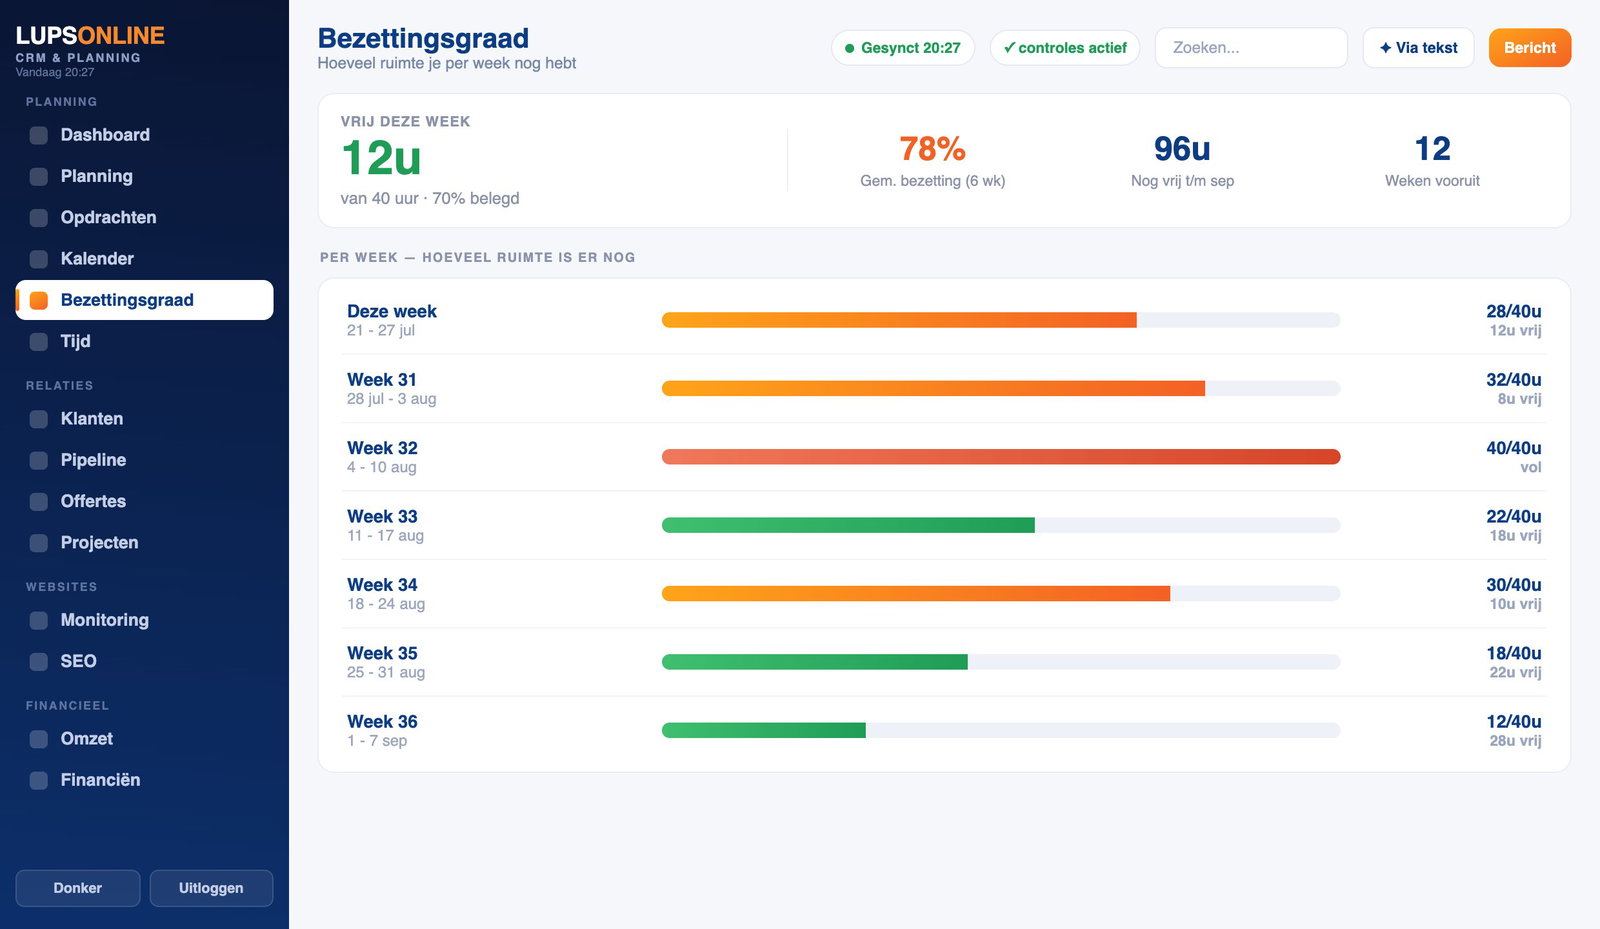Click the Uitloggen button
The height and width of the screenshot is (929, 1600).
click(211, 888)
